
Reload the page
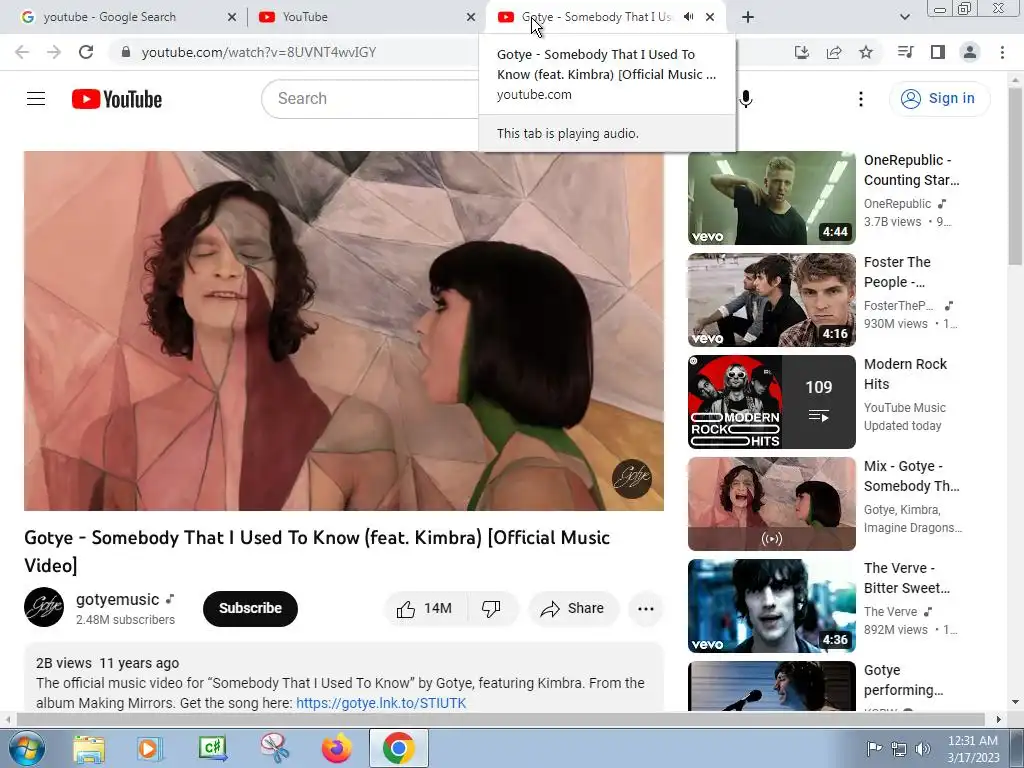[86, 52]
